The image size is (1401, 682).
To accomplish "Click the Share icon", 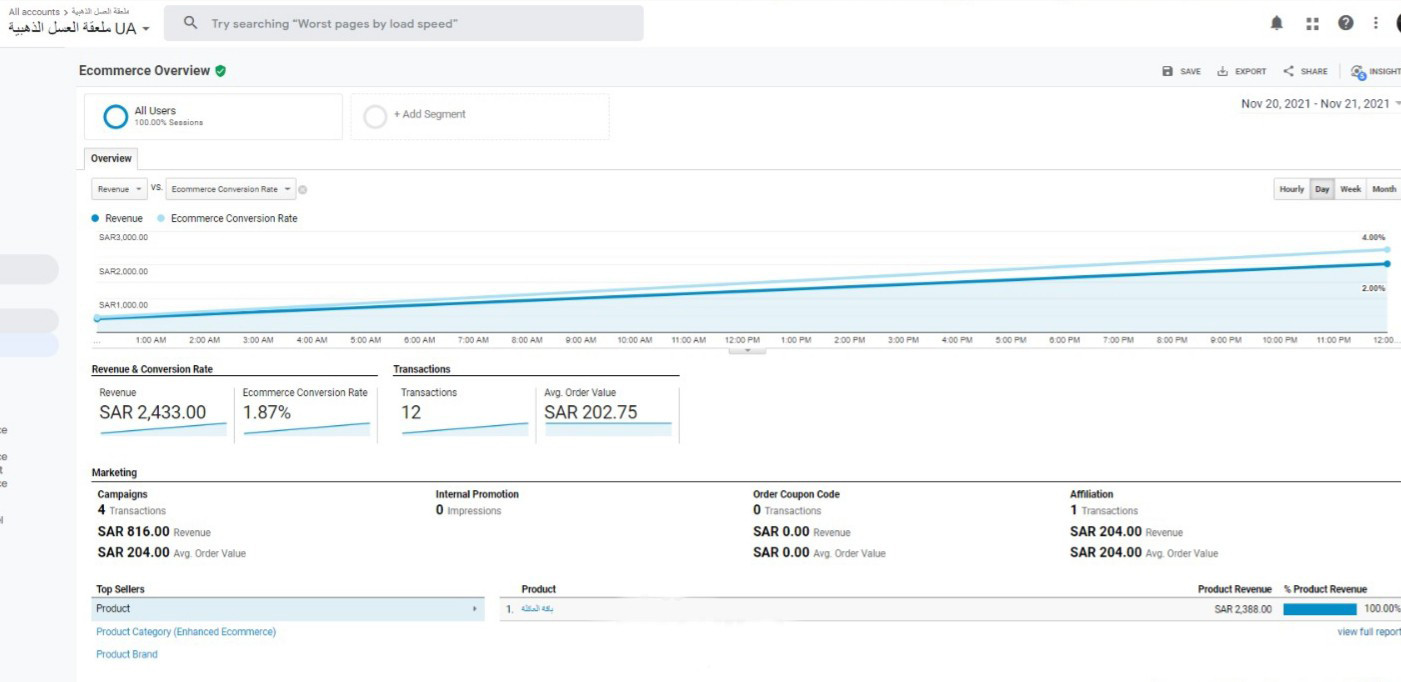I will (x=1289, y=71).
